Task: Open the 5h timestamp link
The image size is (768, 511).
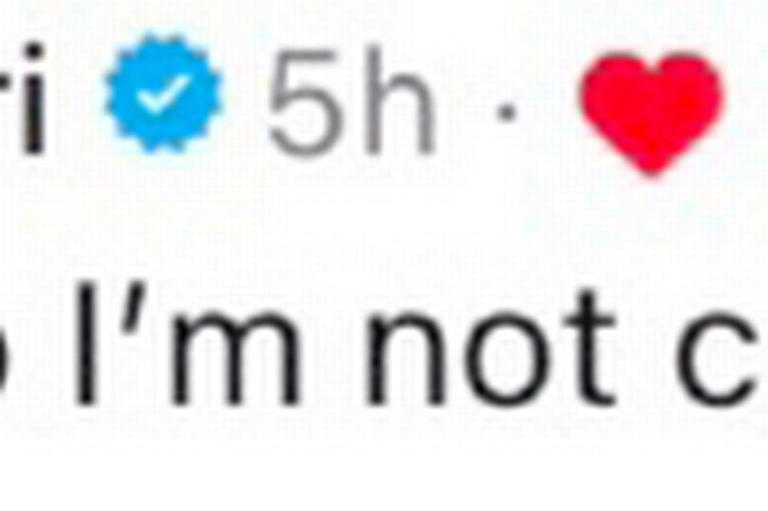Action: coord(351,100)
